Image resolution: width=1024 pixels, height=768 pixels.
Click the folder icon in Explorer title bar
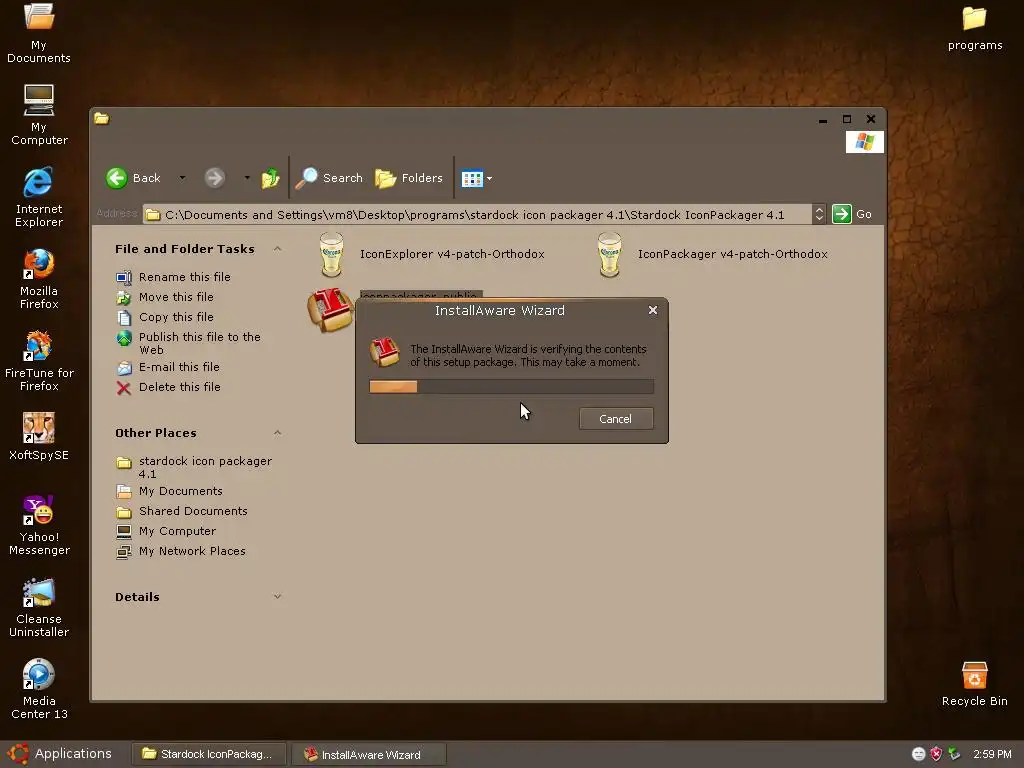[101, 118]
